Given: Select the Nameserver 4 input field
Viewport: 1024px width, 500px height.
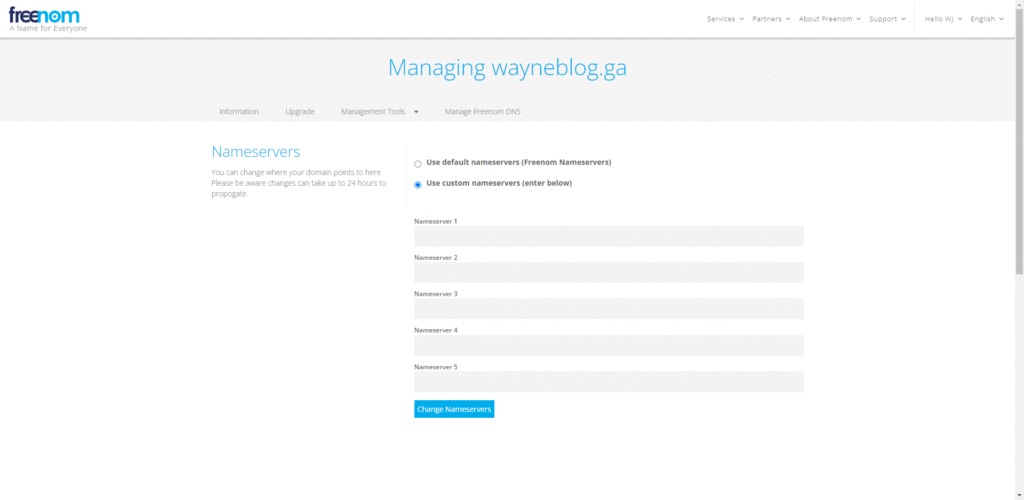Looking at the screenshot, I should [608, 345].
